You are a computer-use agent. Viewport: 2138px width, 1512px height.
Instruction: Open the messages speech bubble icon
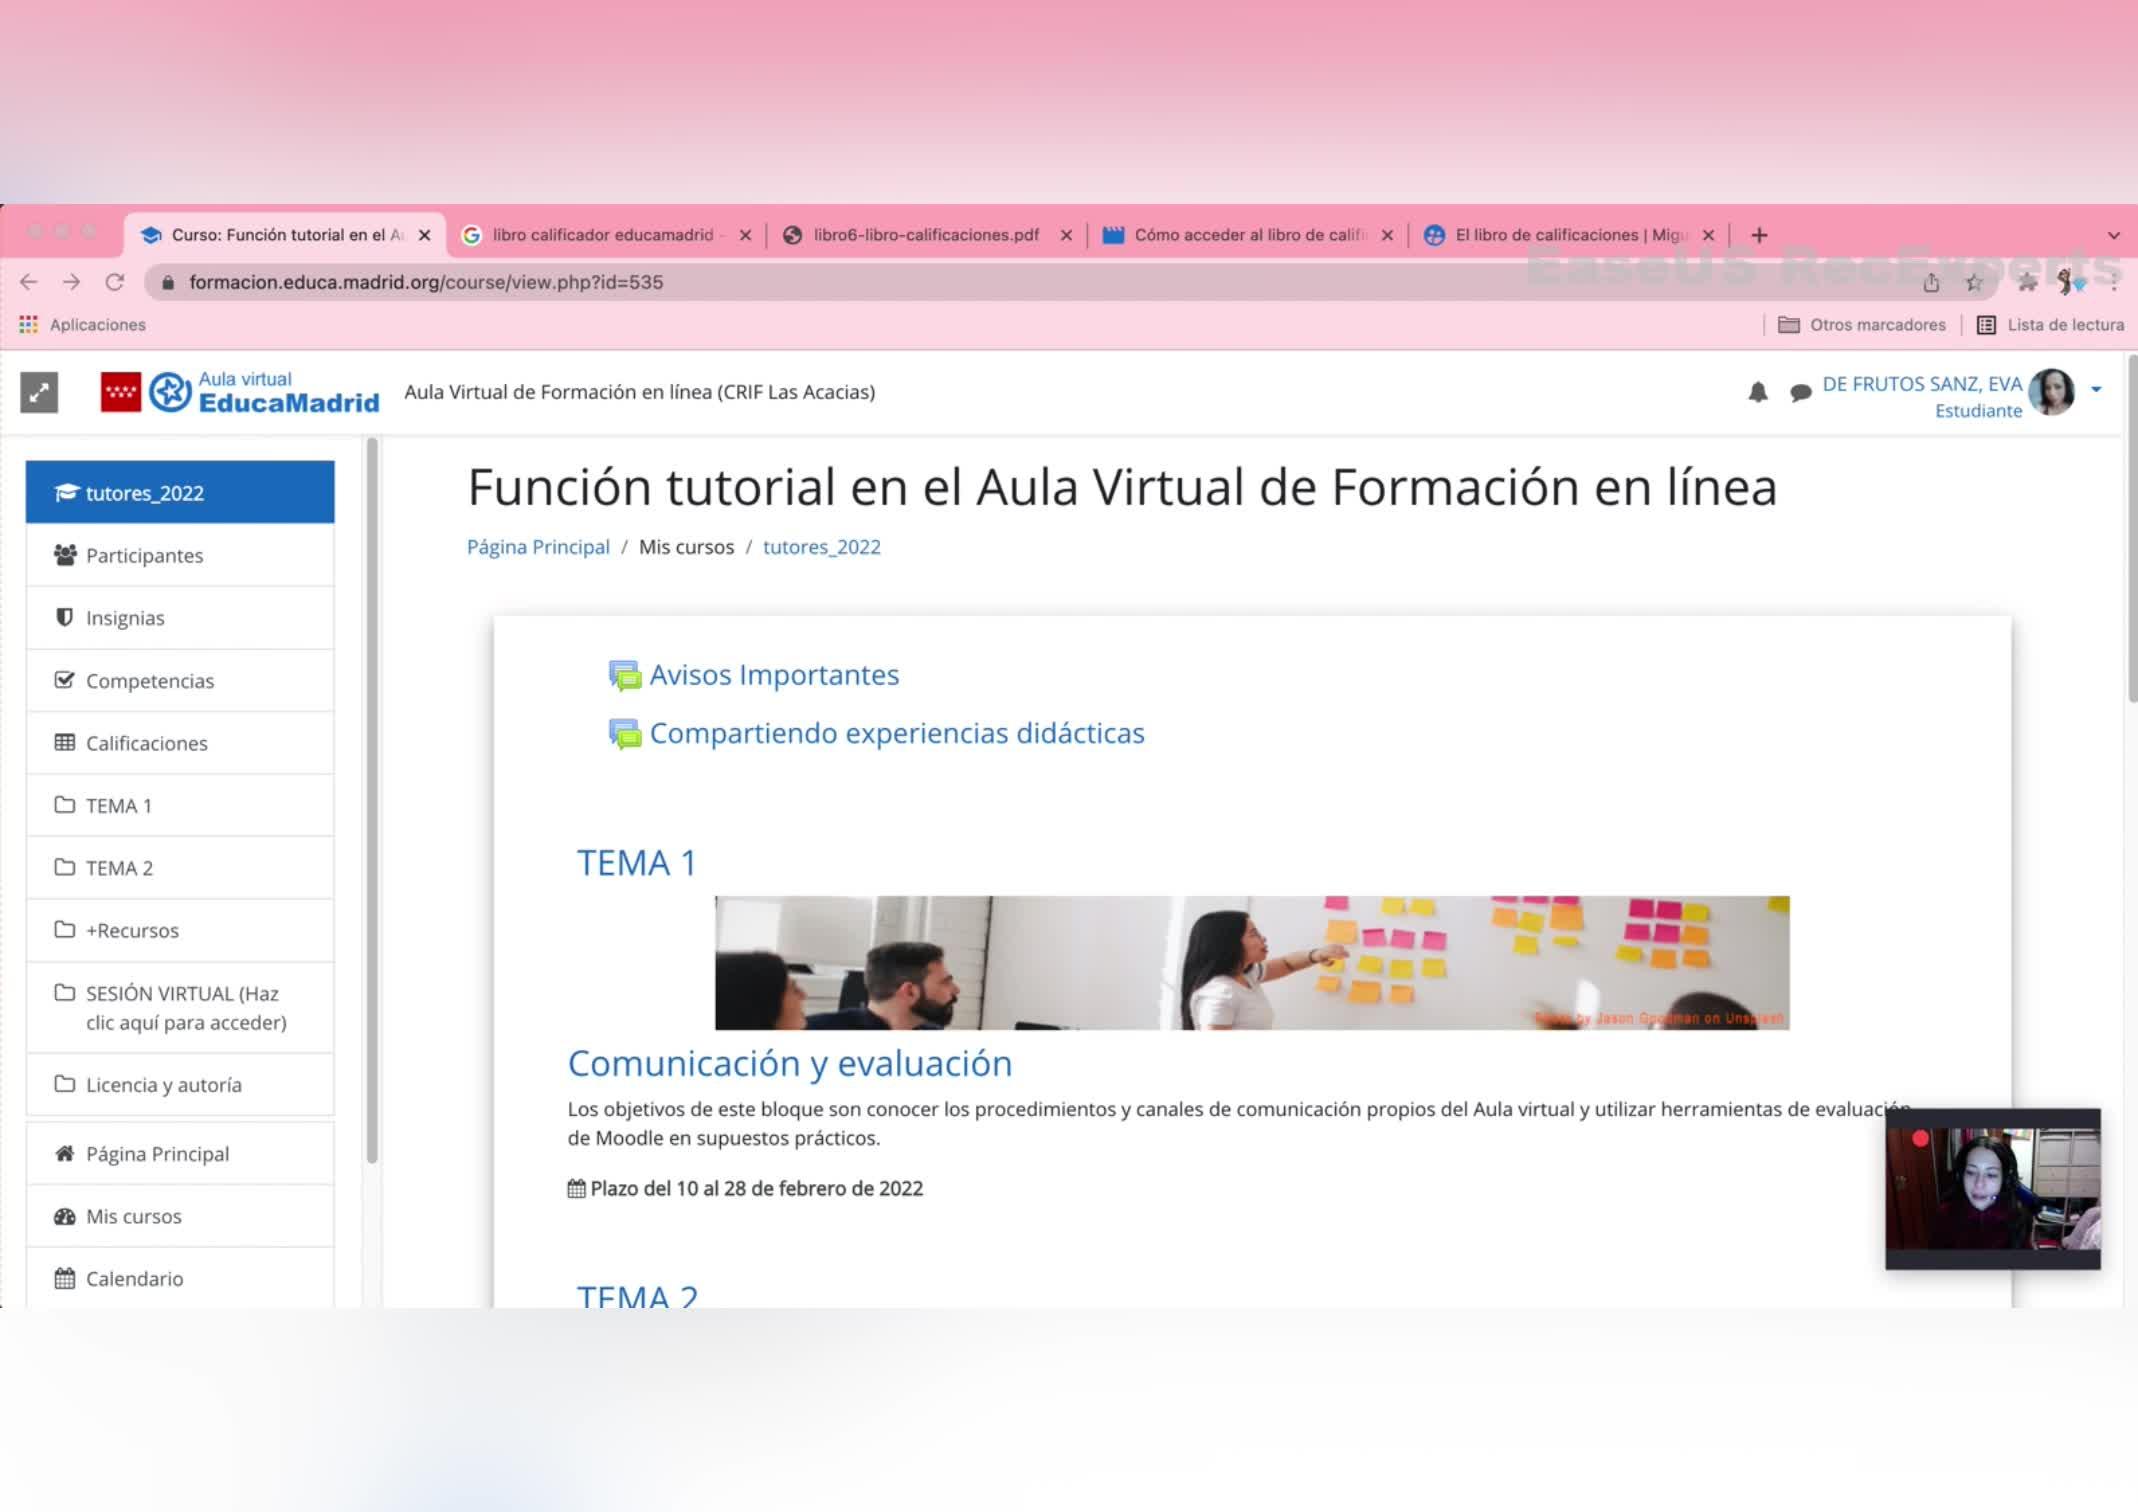(x=1800, y=392)
